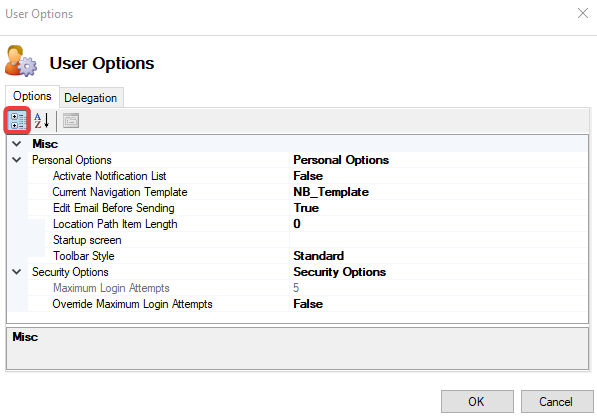597x420 pixels.
Task: Sort properties with the Alphabetical icon
Action: tap(42, 121)
